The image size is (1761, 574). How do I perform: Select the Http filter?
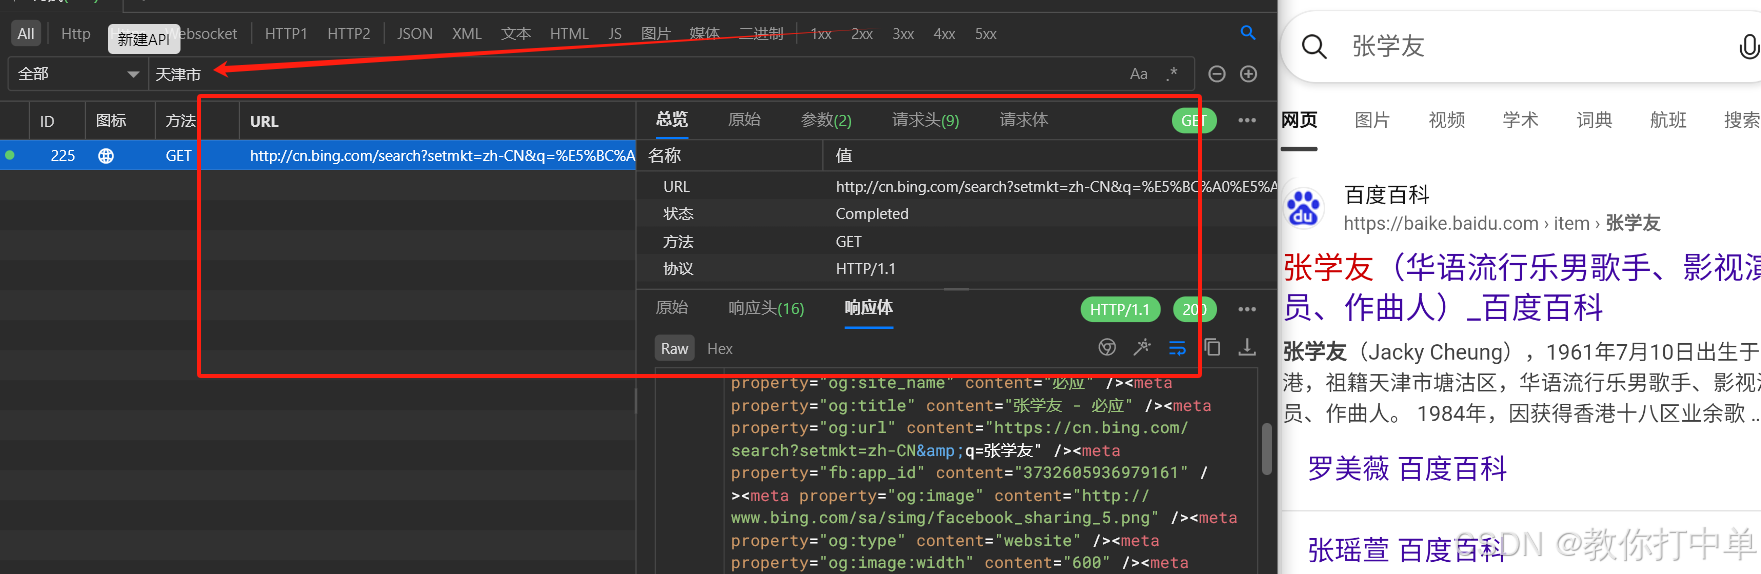tap(76, 34)
